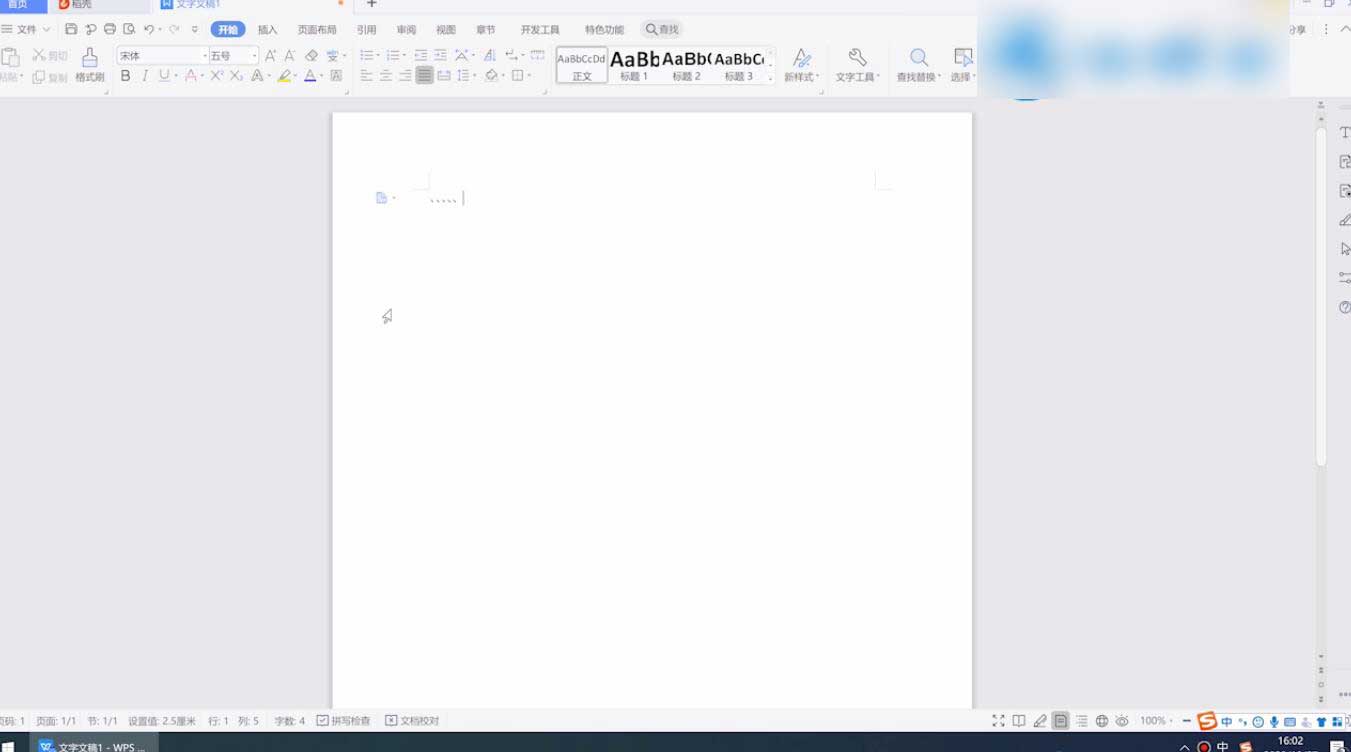Toggle outline view in status bar
The image size is (1351, 752).
tap(1081, 721)
